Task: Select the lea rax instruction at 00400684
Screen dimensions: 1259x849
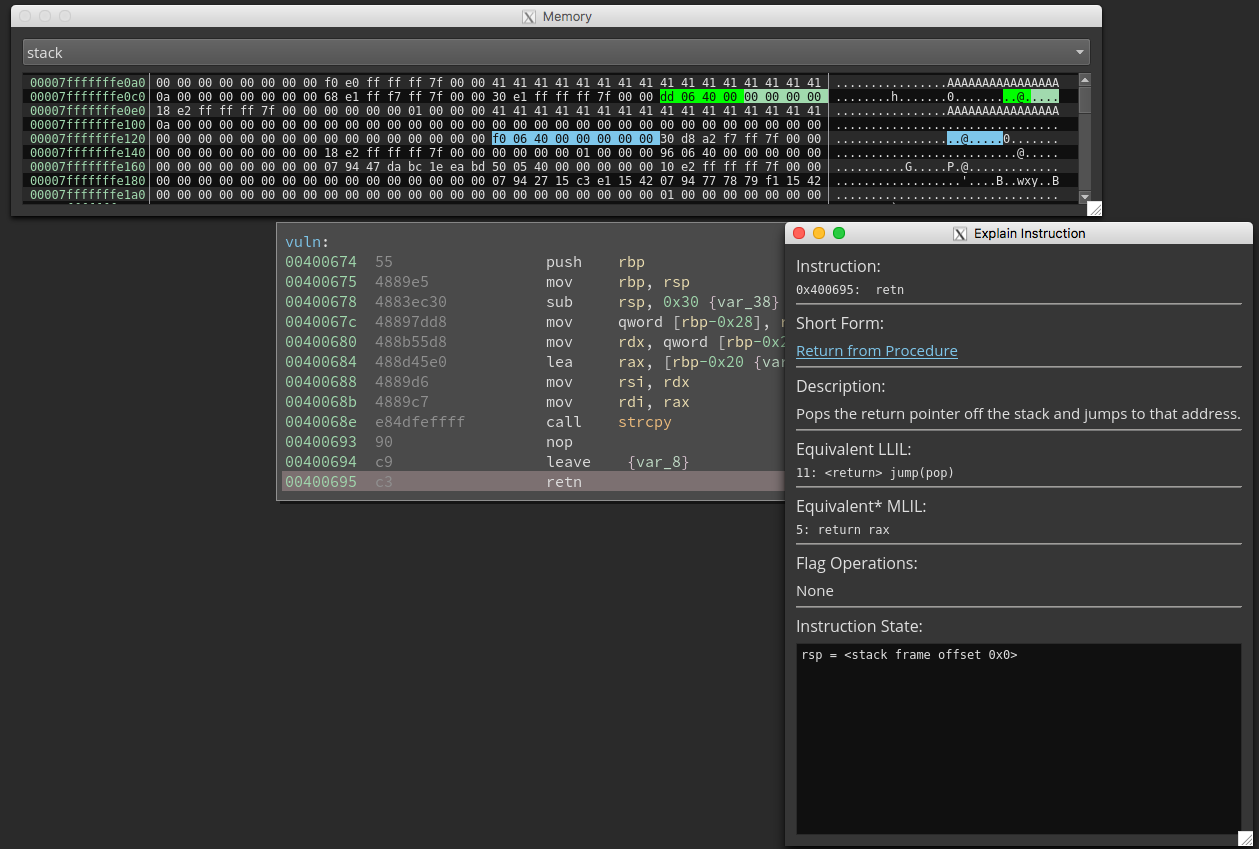Action: click(x=533, y=362)
